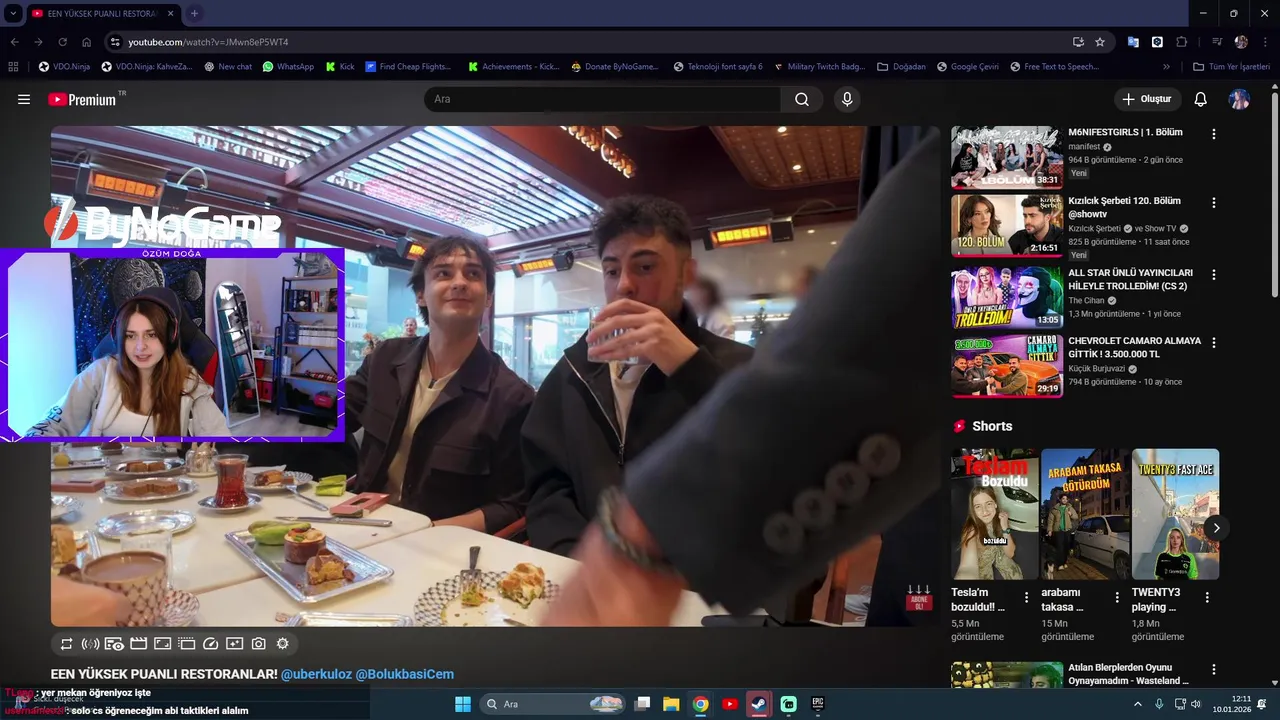1280x720 pixels.
Task: Open options menu for Tesla'm bozuldu short
Action: coord(1026,597)
